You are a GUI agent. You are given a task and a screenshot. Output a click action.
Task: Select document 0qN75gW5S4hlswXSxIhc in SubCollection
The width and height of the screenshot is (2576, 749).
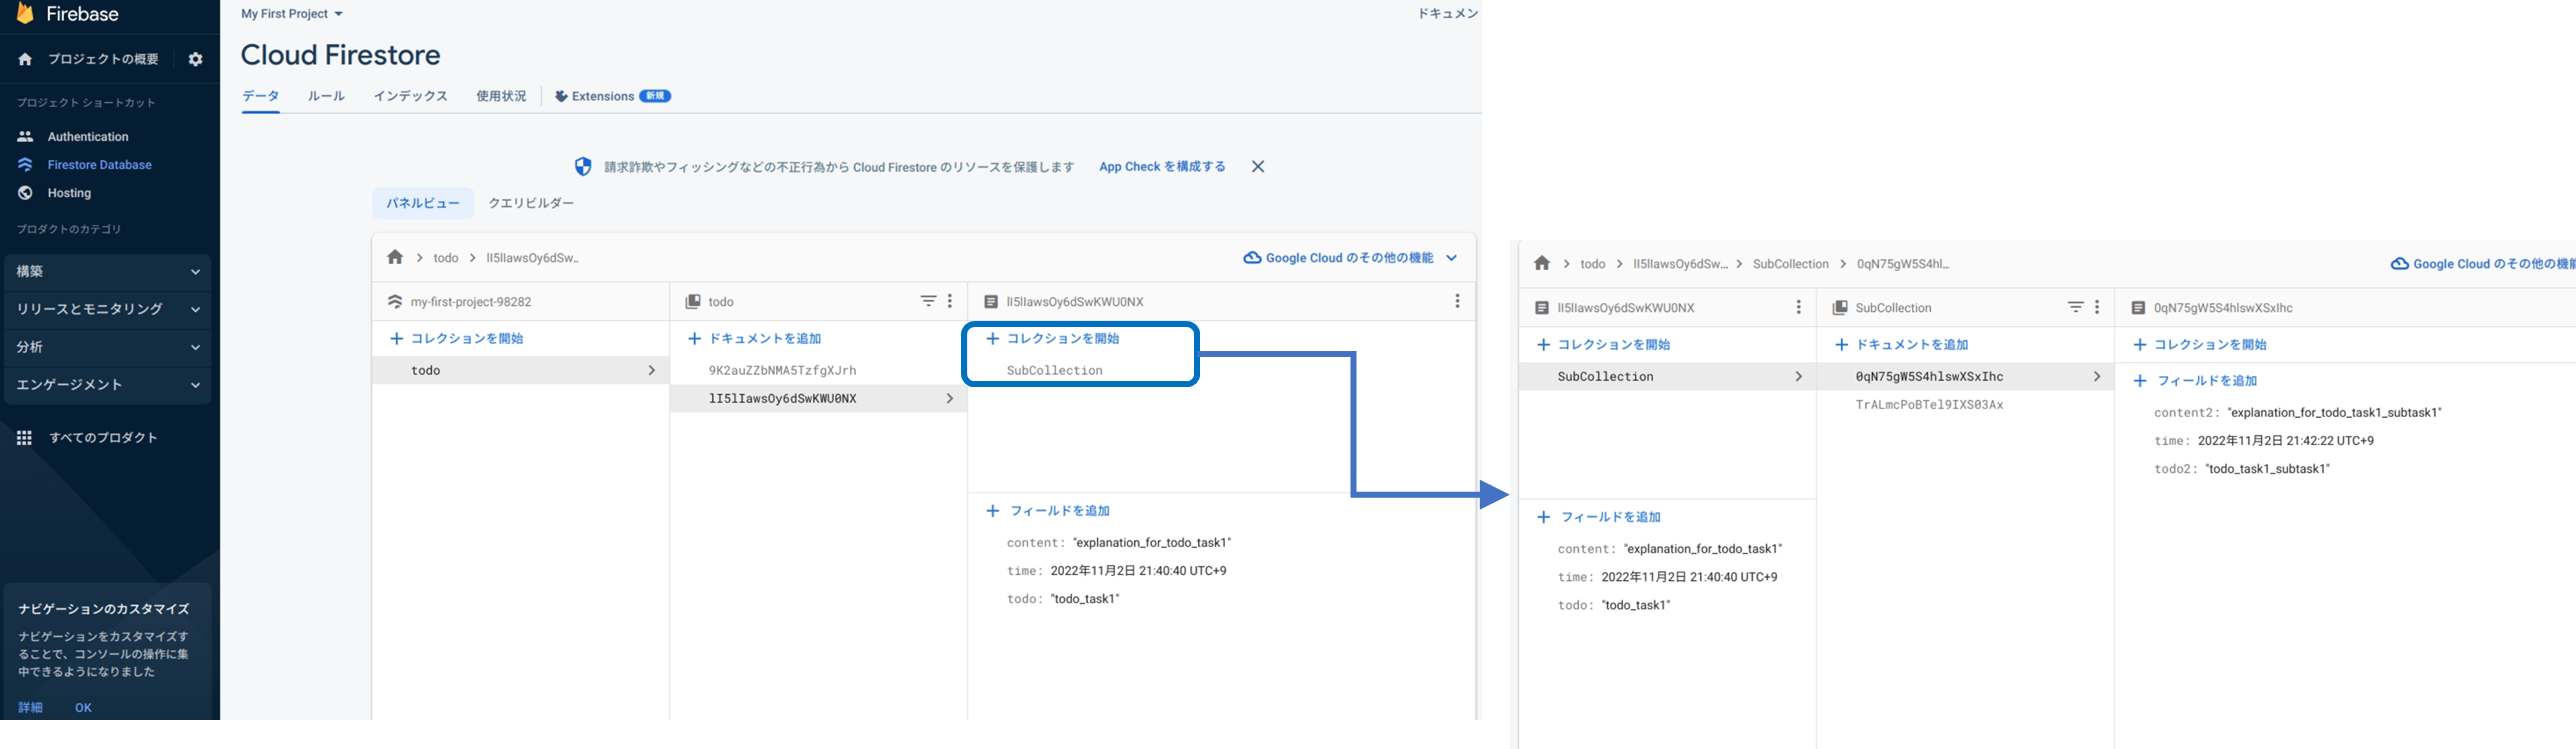1965,377
